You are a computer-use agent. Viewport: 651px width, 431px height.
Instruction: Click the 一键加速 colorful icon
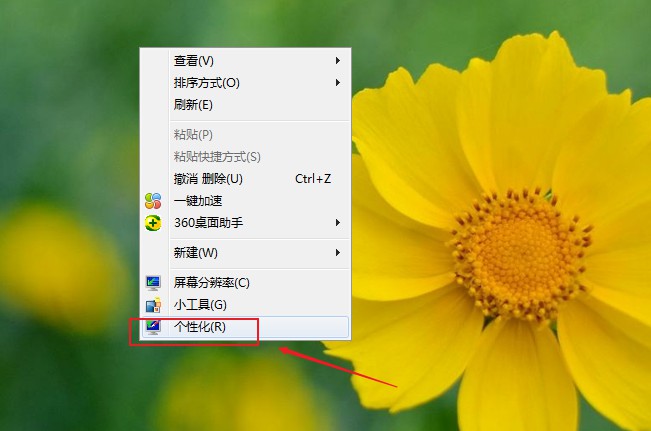point(153,201)
